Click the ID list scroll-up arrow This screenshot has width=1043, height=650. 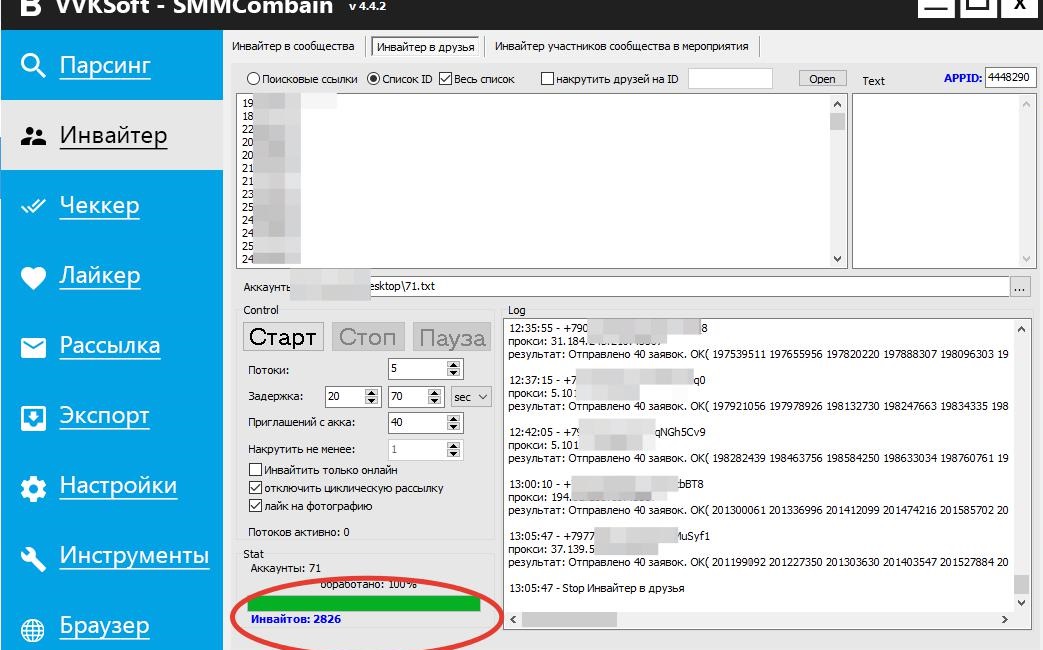pyautogui.click(x=837, y=104)
